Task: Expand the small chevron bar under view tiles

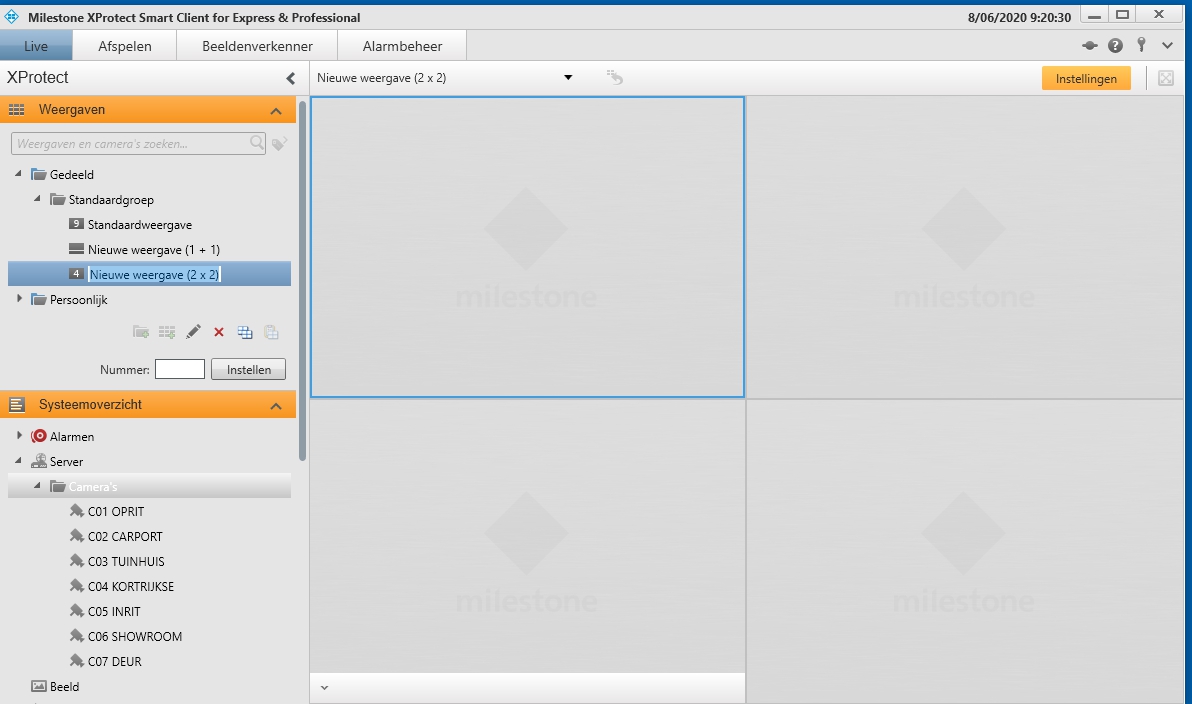Action: (x=325, y=688)
